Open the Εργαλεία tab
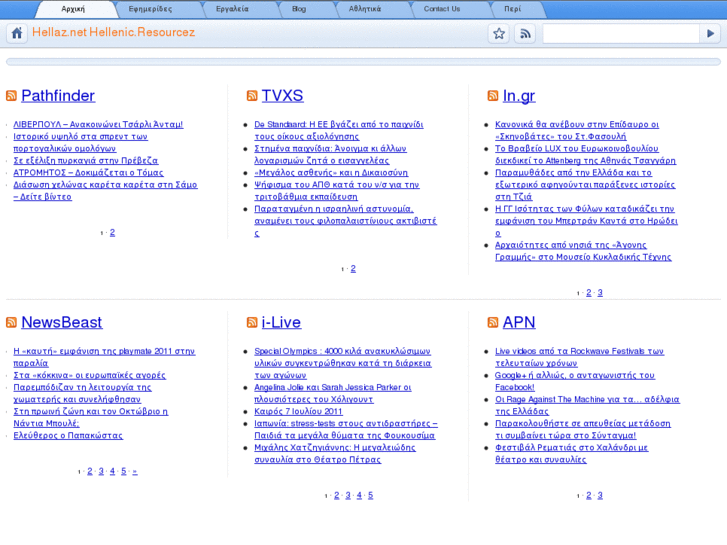The height and width of the screenshot is (545, 727). pos(232,9)
